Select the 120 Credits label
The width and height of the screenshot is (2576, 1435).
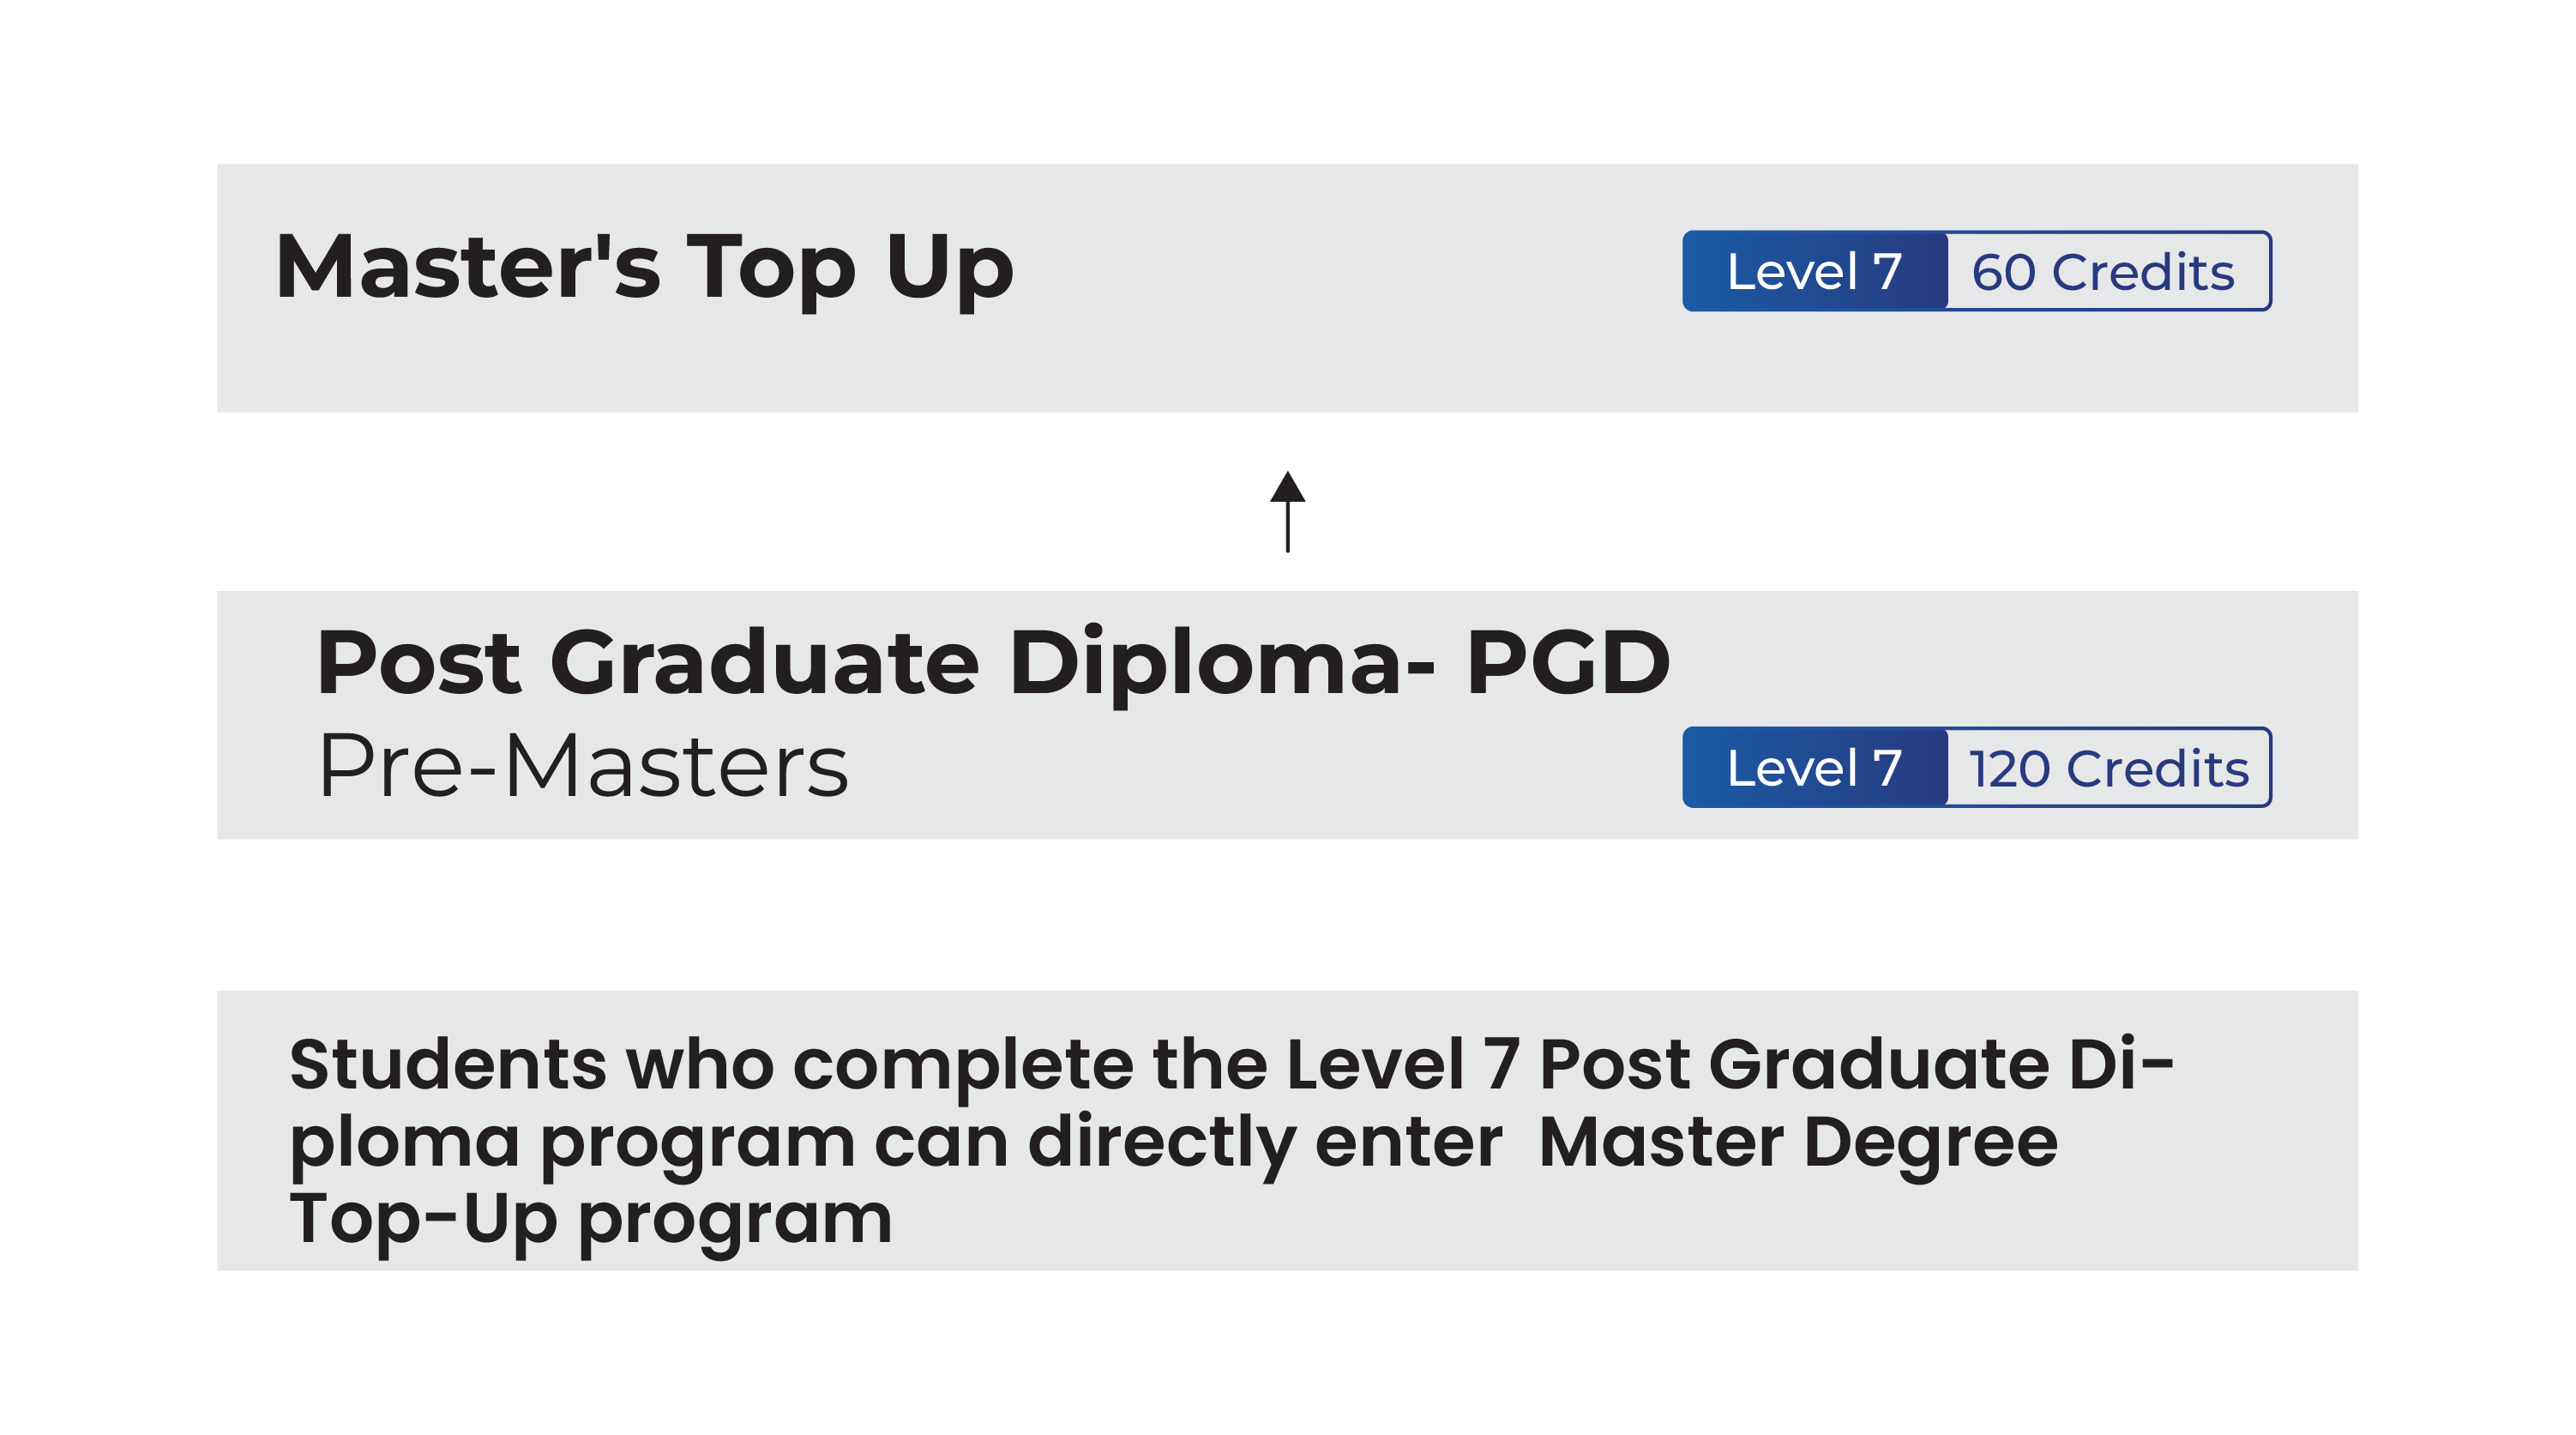[x=2108, y=768]
